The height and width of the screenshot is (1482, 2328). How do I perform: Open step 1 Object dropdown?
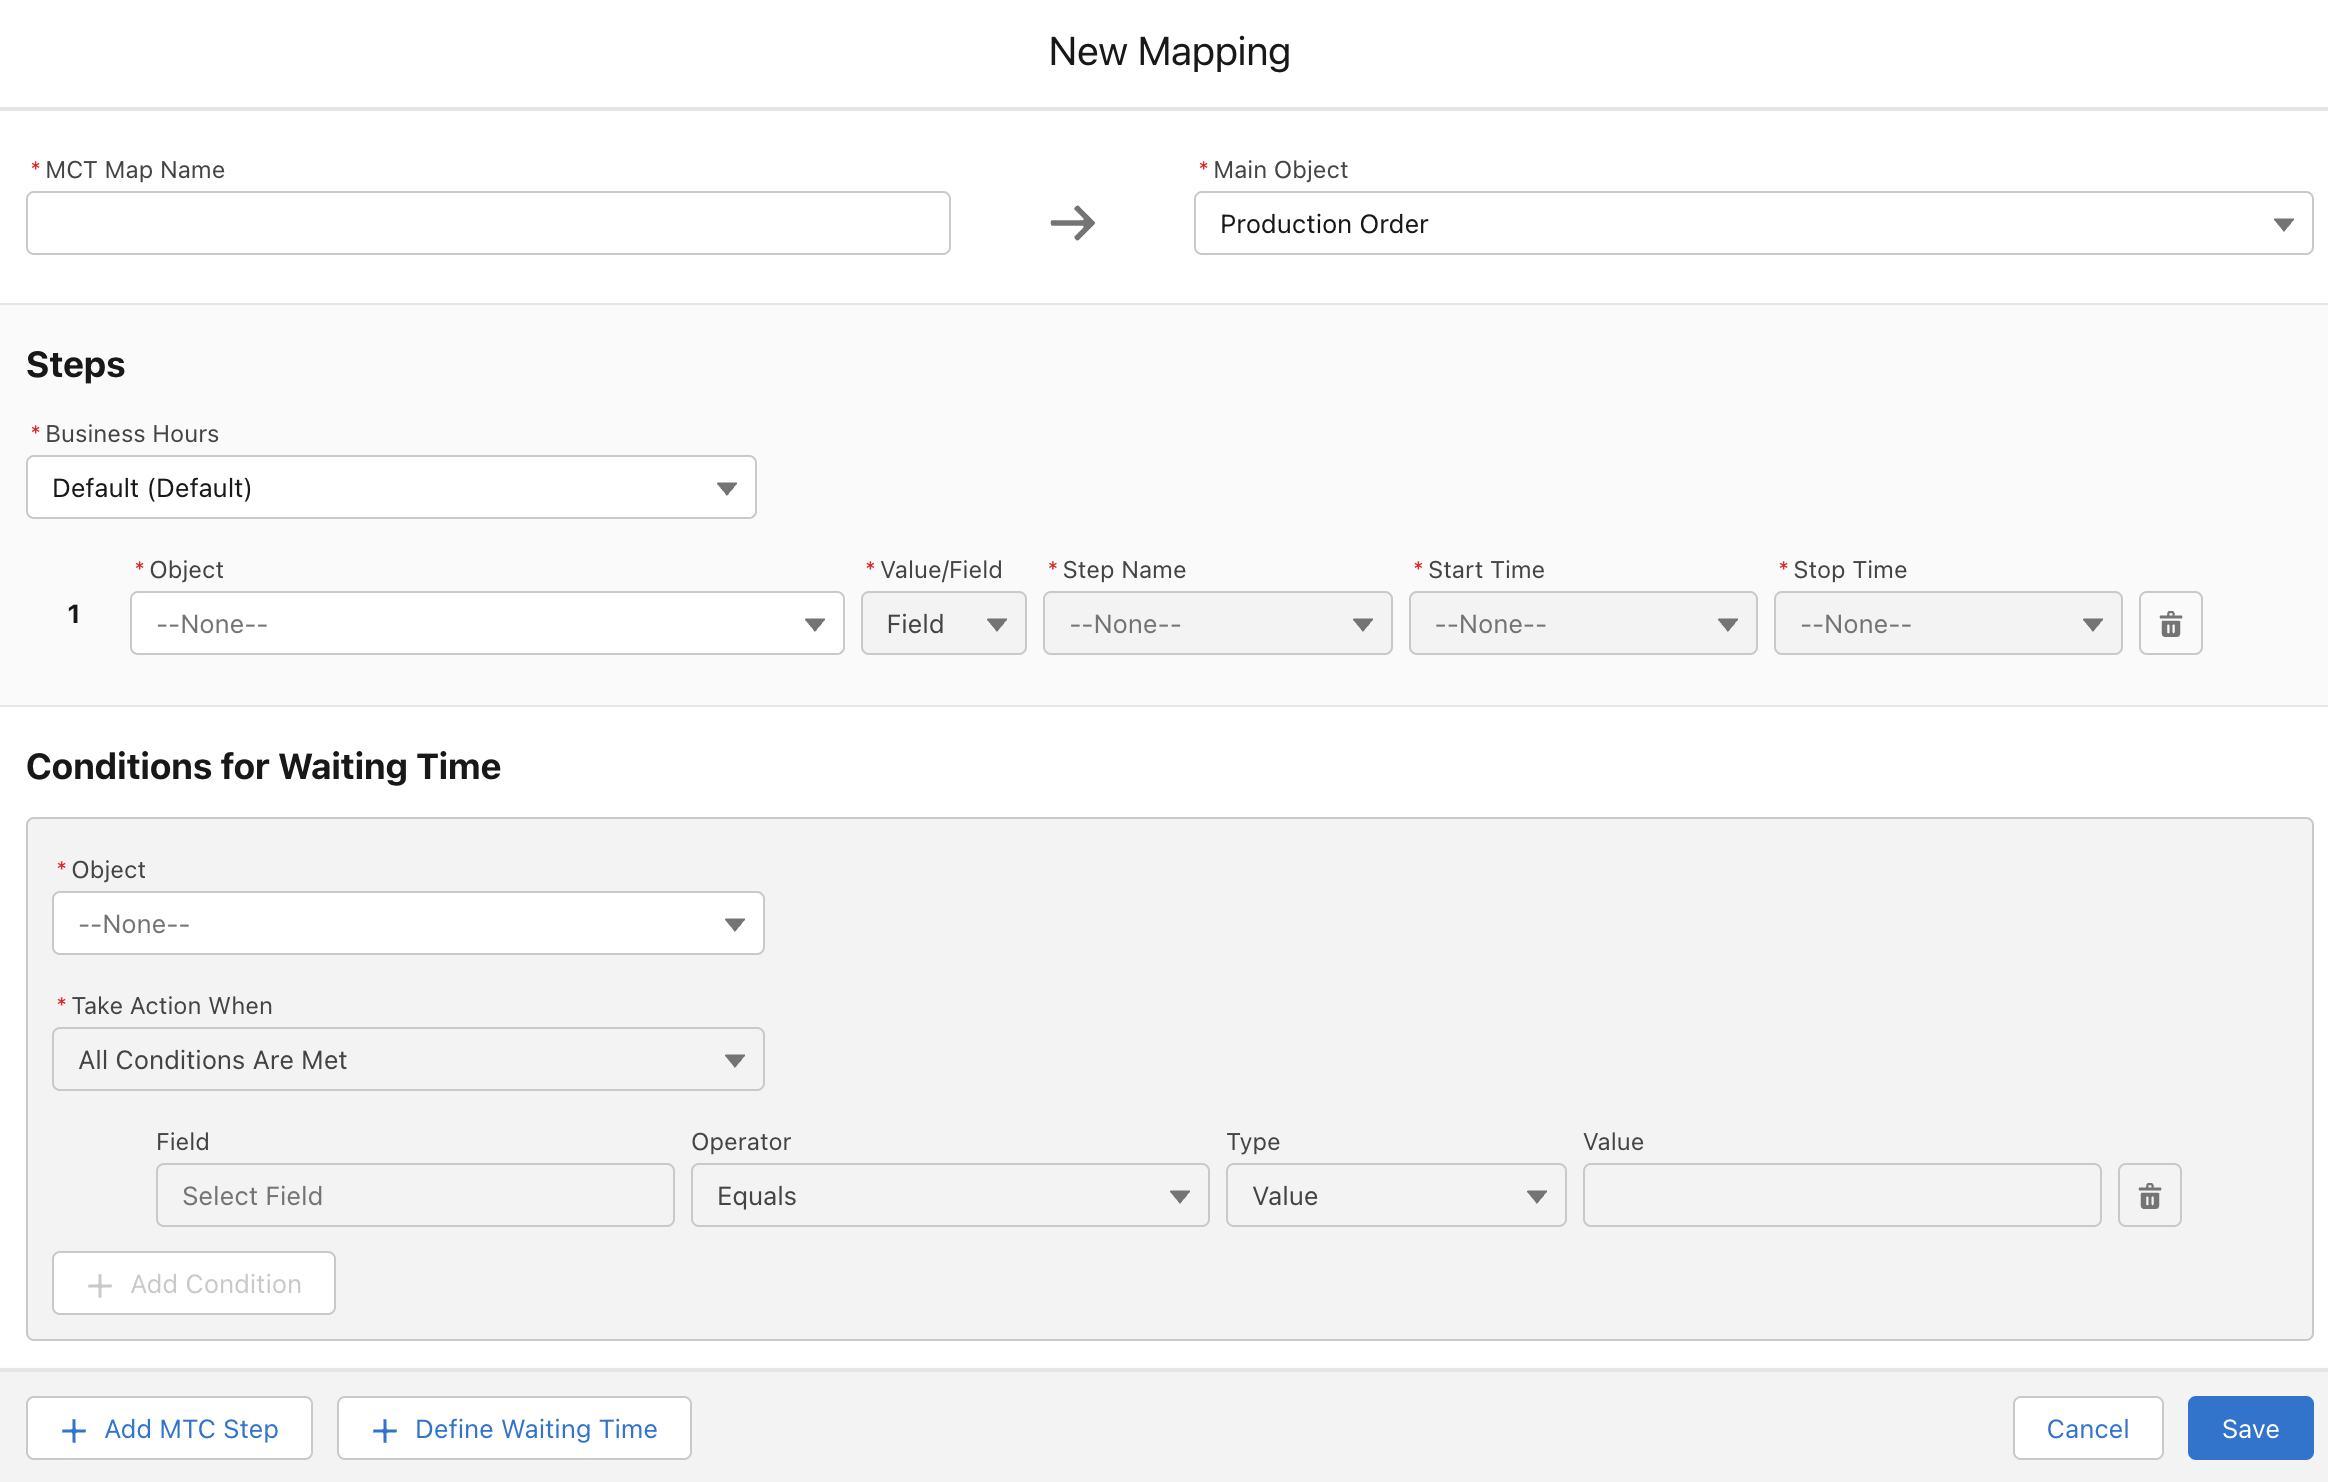point(487,624)
